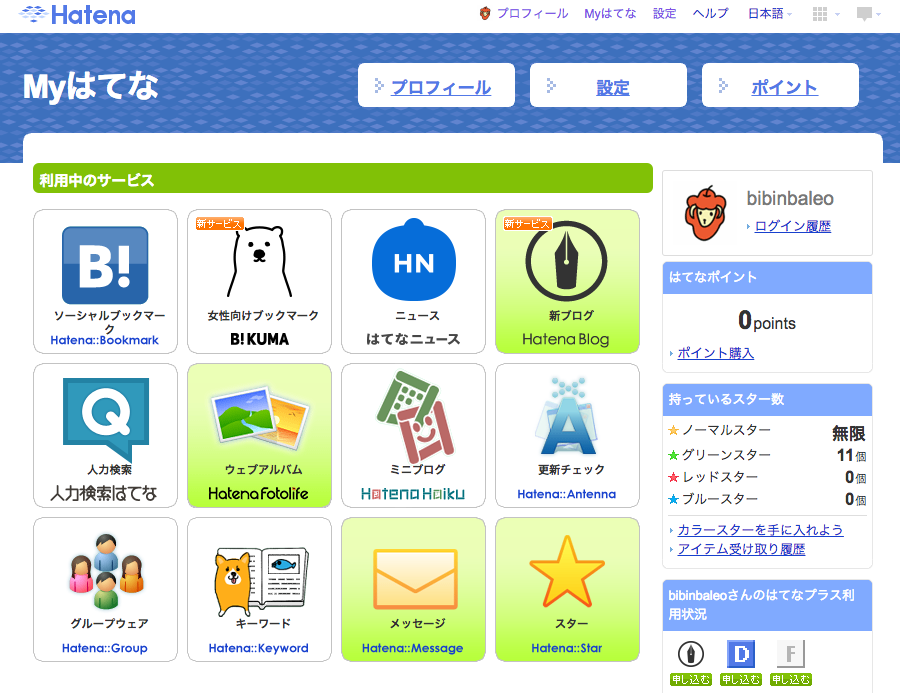Viewport: 900px width, 693px height.
Task: Click the Myはてな page title
Action: click(x=91, y=87)
